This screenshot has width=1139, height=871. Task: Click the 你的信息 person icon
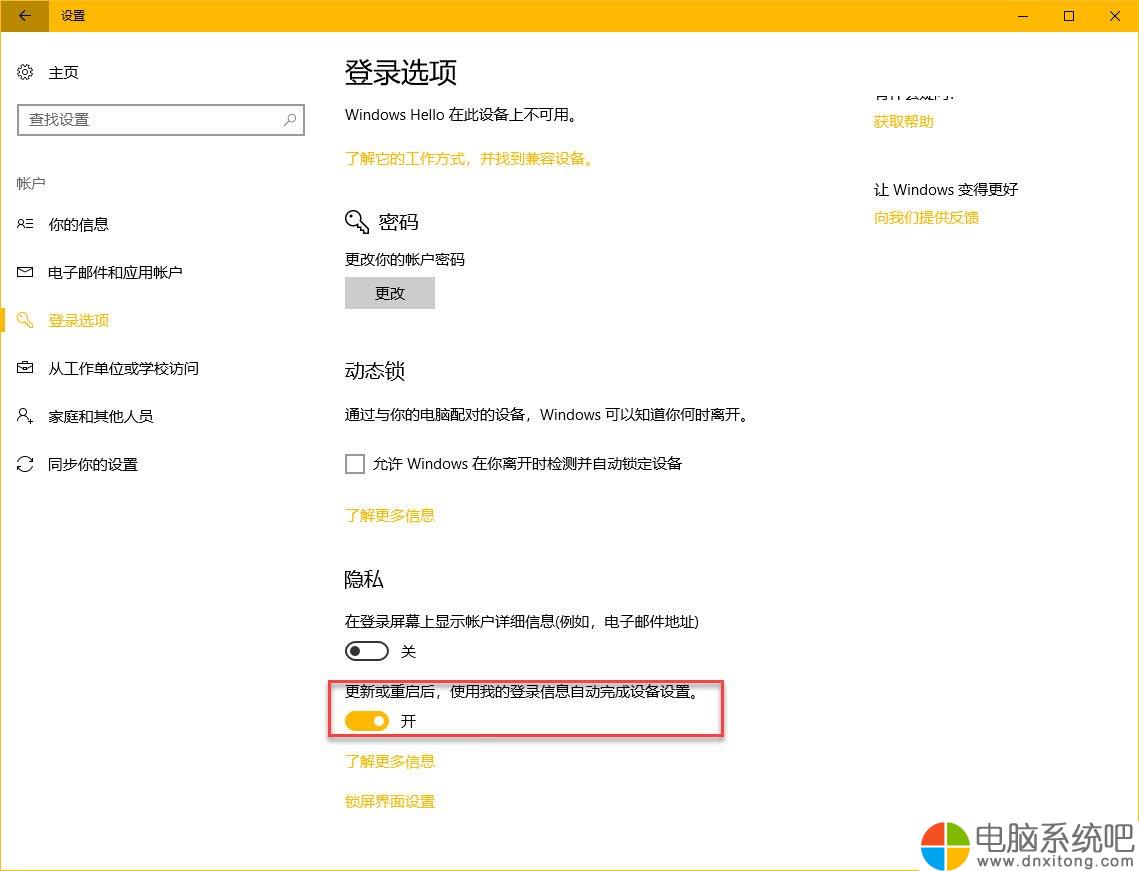pyautogui.click(x=25, y=224)
